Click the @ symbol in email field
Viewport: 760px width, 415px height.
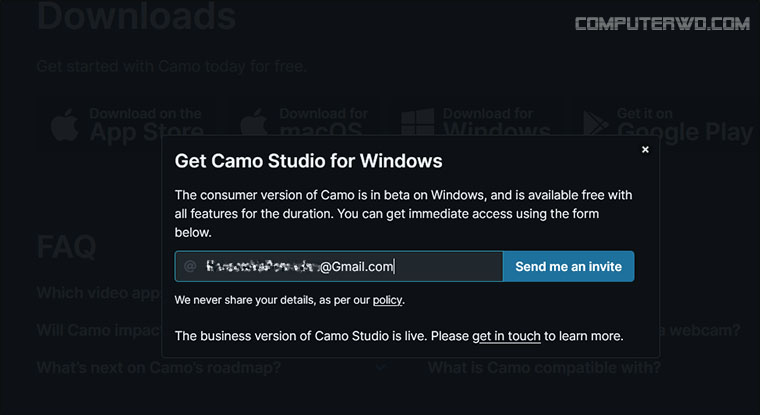(x=190, y=266)
